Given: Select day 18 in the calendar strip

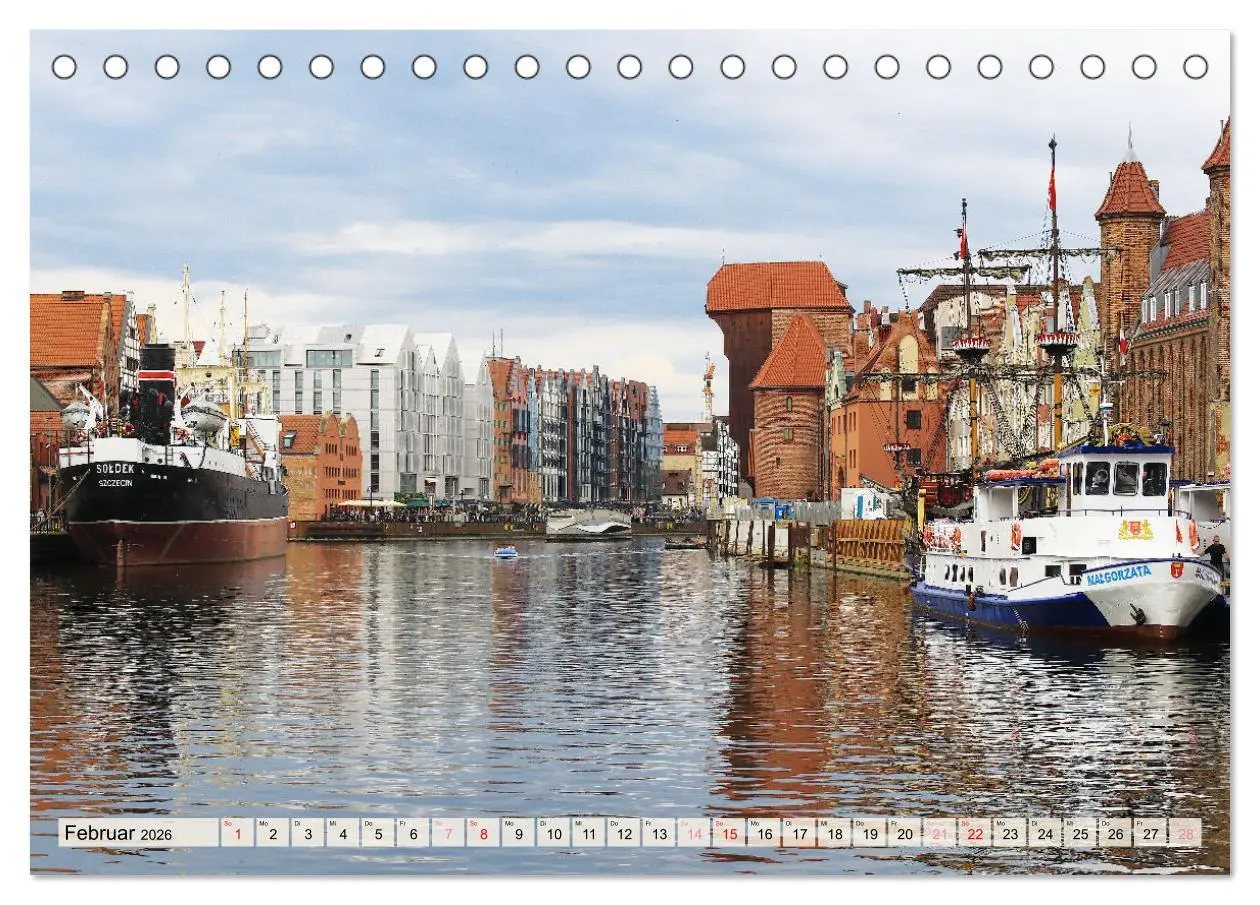Looking at the screenshot, I should [833, 833].
